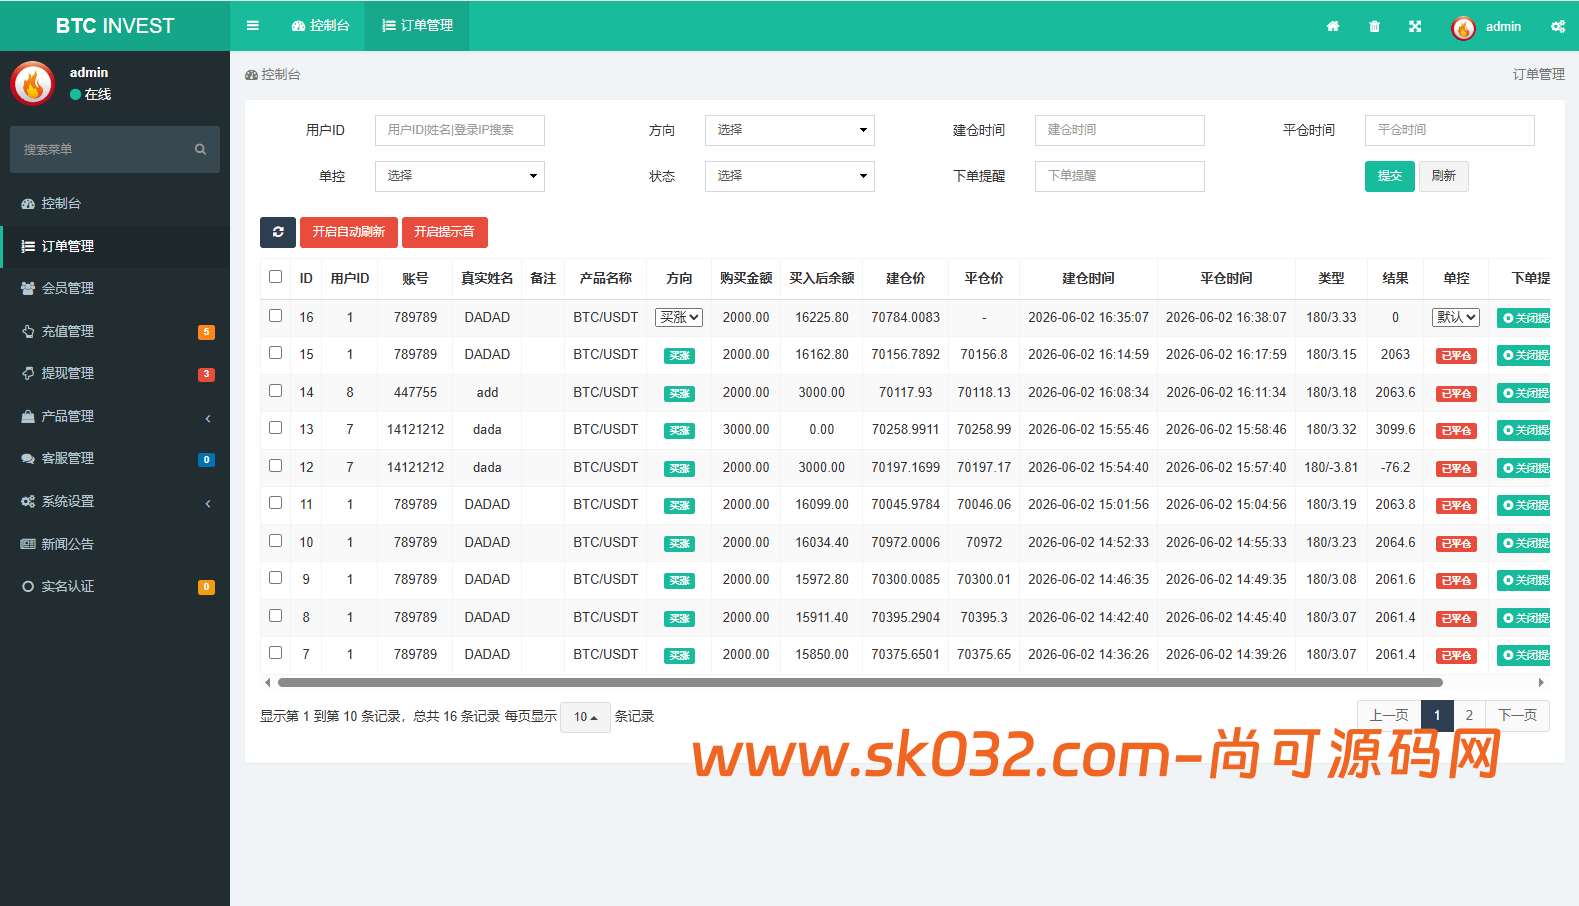Image resolution: width=1579 pixels, height=906 pixels.
Task: Open 订单管理 in sidebar
Action: (x=115, y=246)
